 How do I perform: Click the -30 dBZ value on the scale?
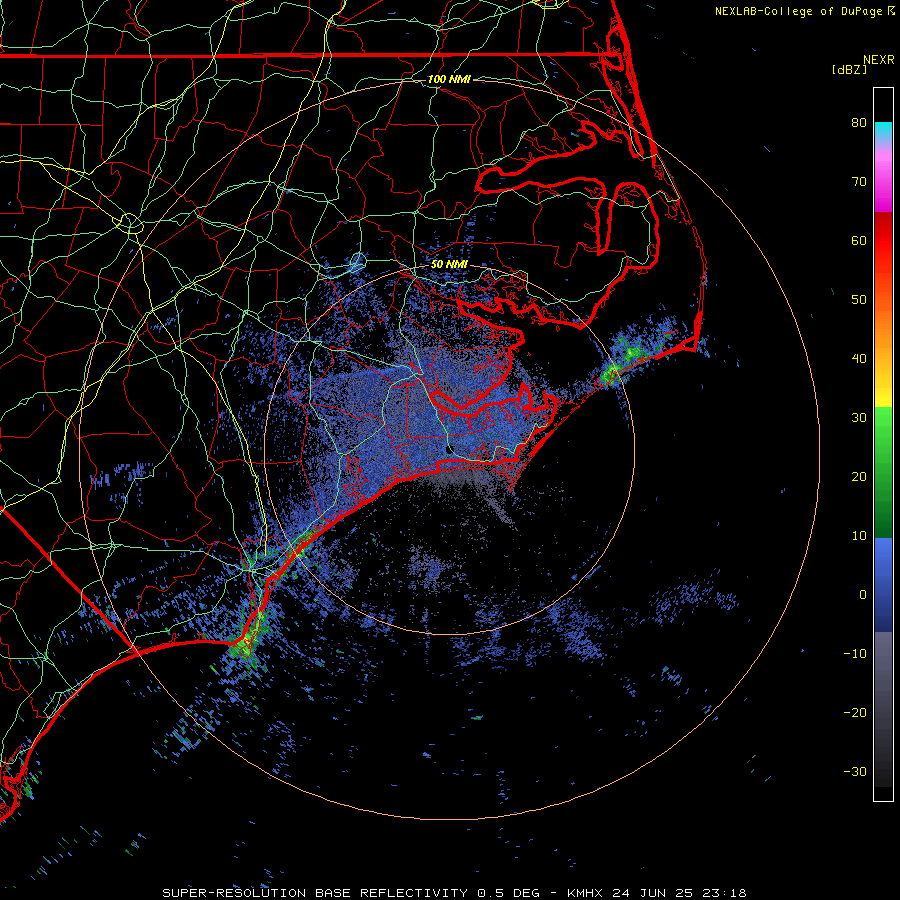pyautogui.click(x=855, y=772)
